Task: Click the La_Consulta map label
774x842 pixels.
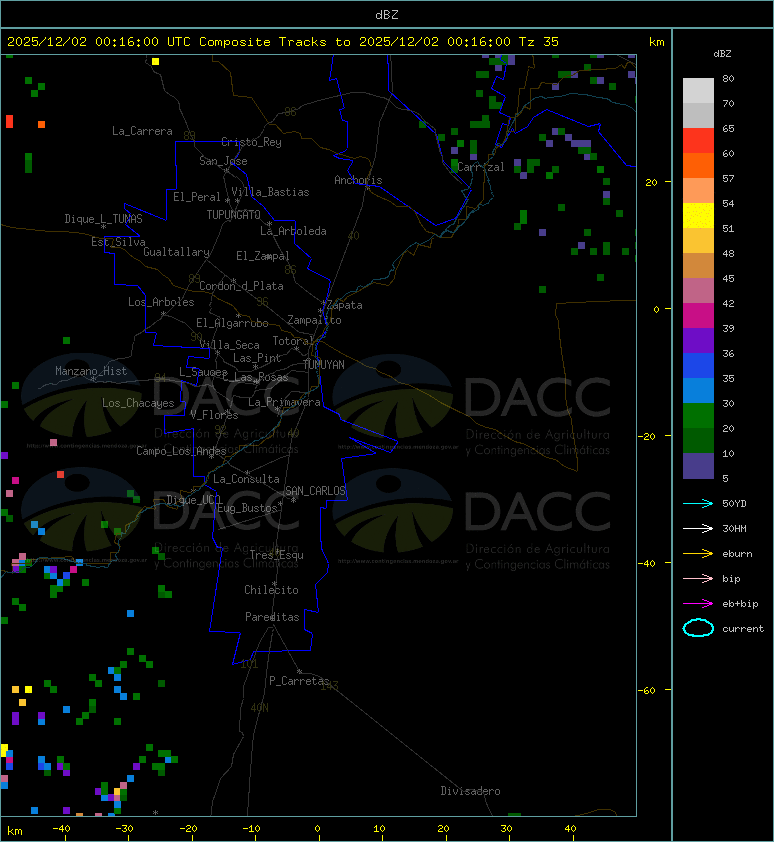Action: tap(246, 479)
